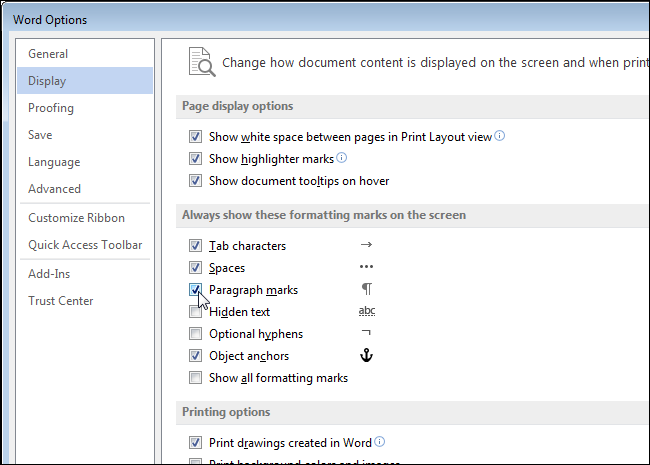Screen dimensions: 650x465
Task: Switch to the Advanced category
Action: [x=54, y=189]
